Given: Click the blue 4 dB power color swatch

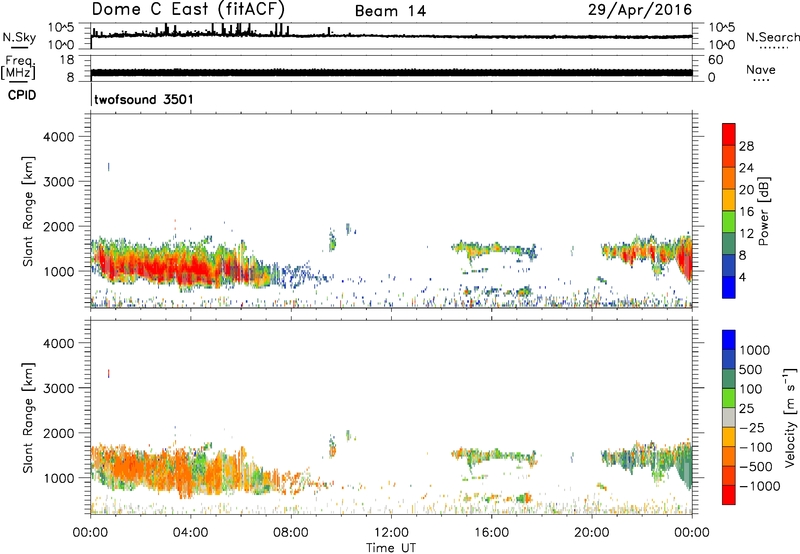Looking at the screenshot, I should pyautogui.click(x=729, y=287).
